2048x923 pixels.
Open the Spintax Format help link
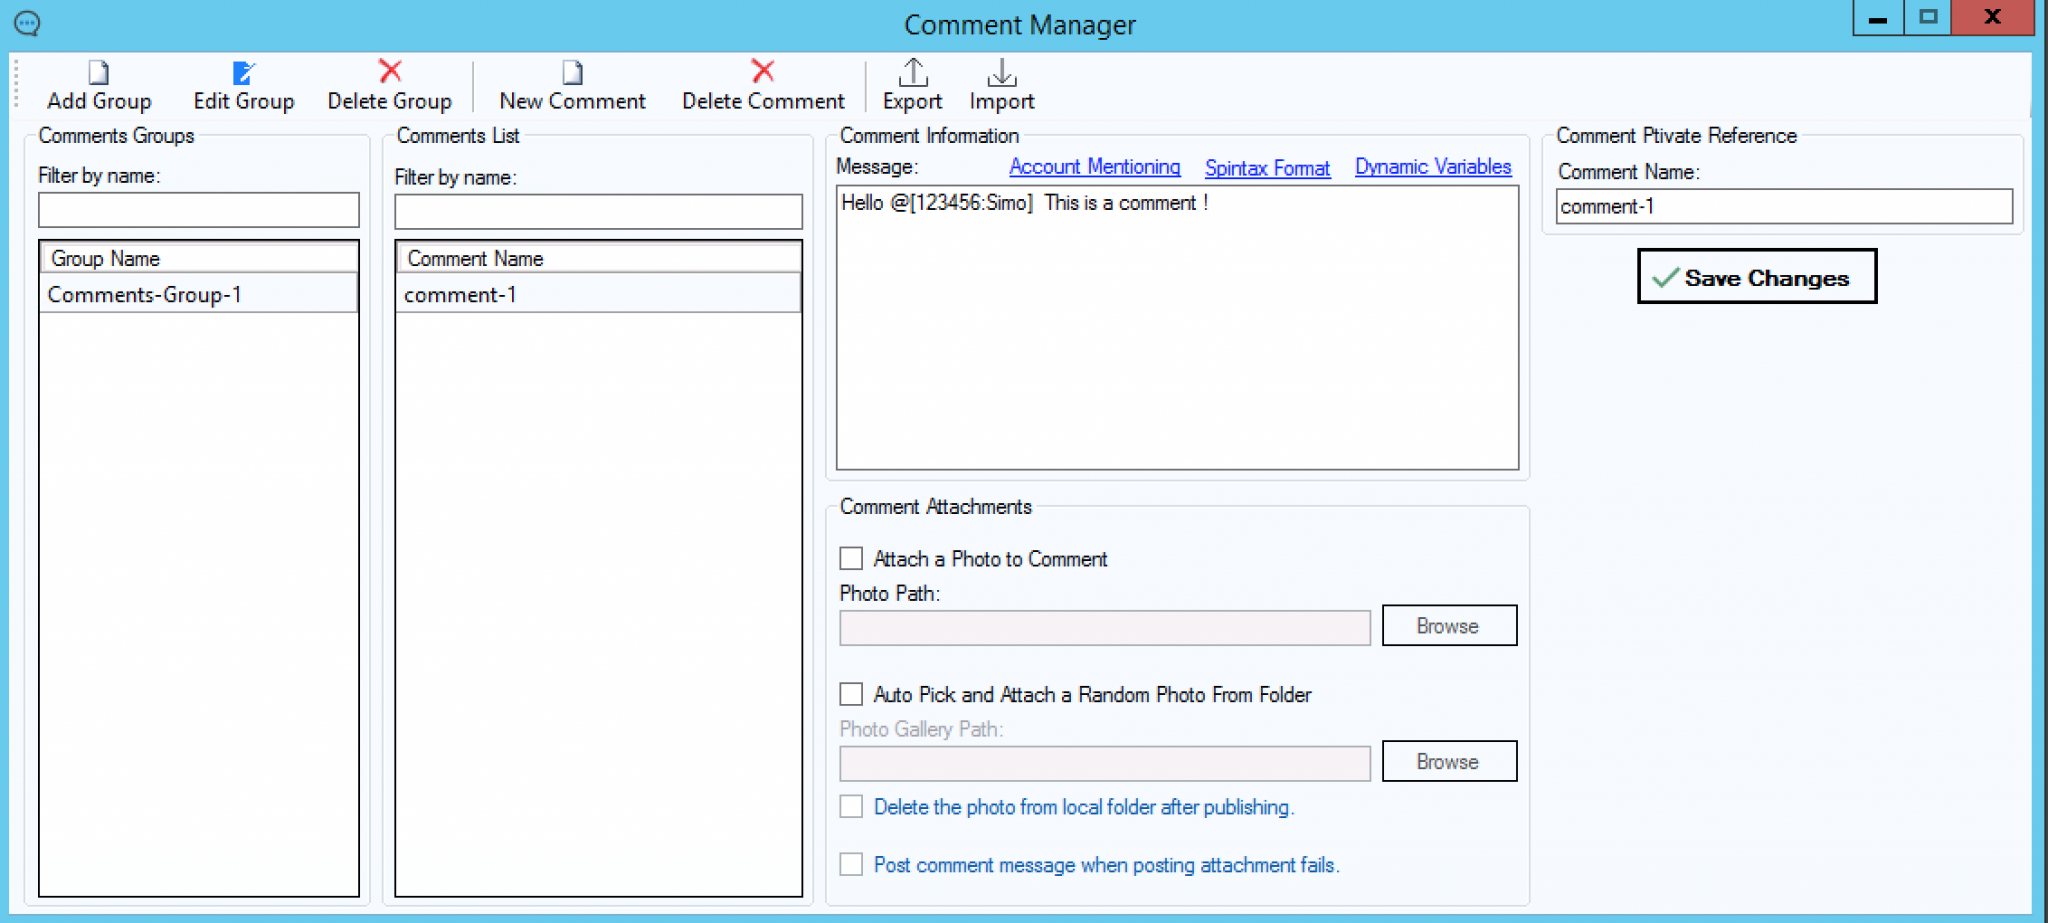coord(1267,168)
